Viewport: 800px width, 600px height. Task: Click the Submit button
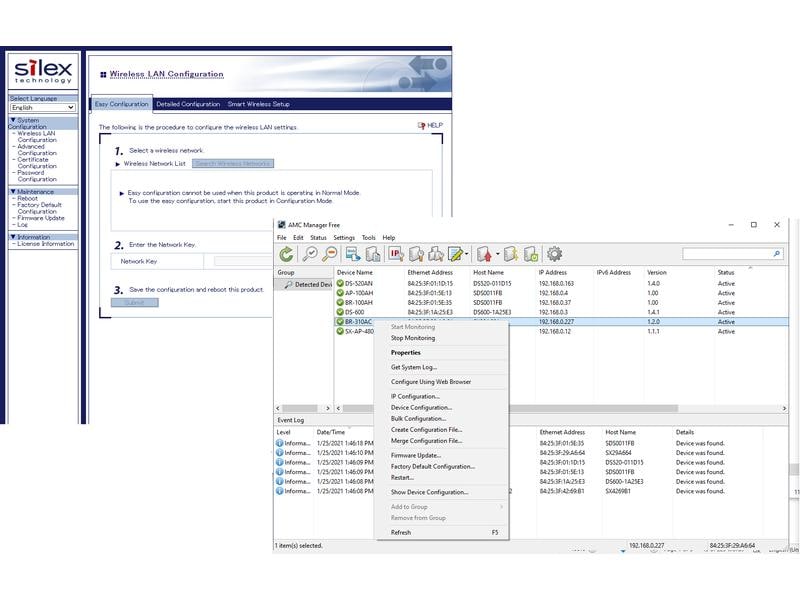pos(134,300)
